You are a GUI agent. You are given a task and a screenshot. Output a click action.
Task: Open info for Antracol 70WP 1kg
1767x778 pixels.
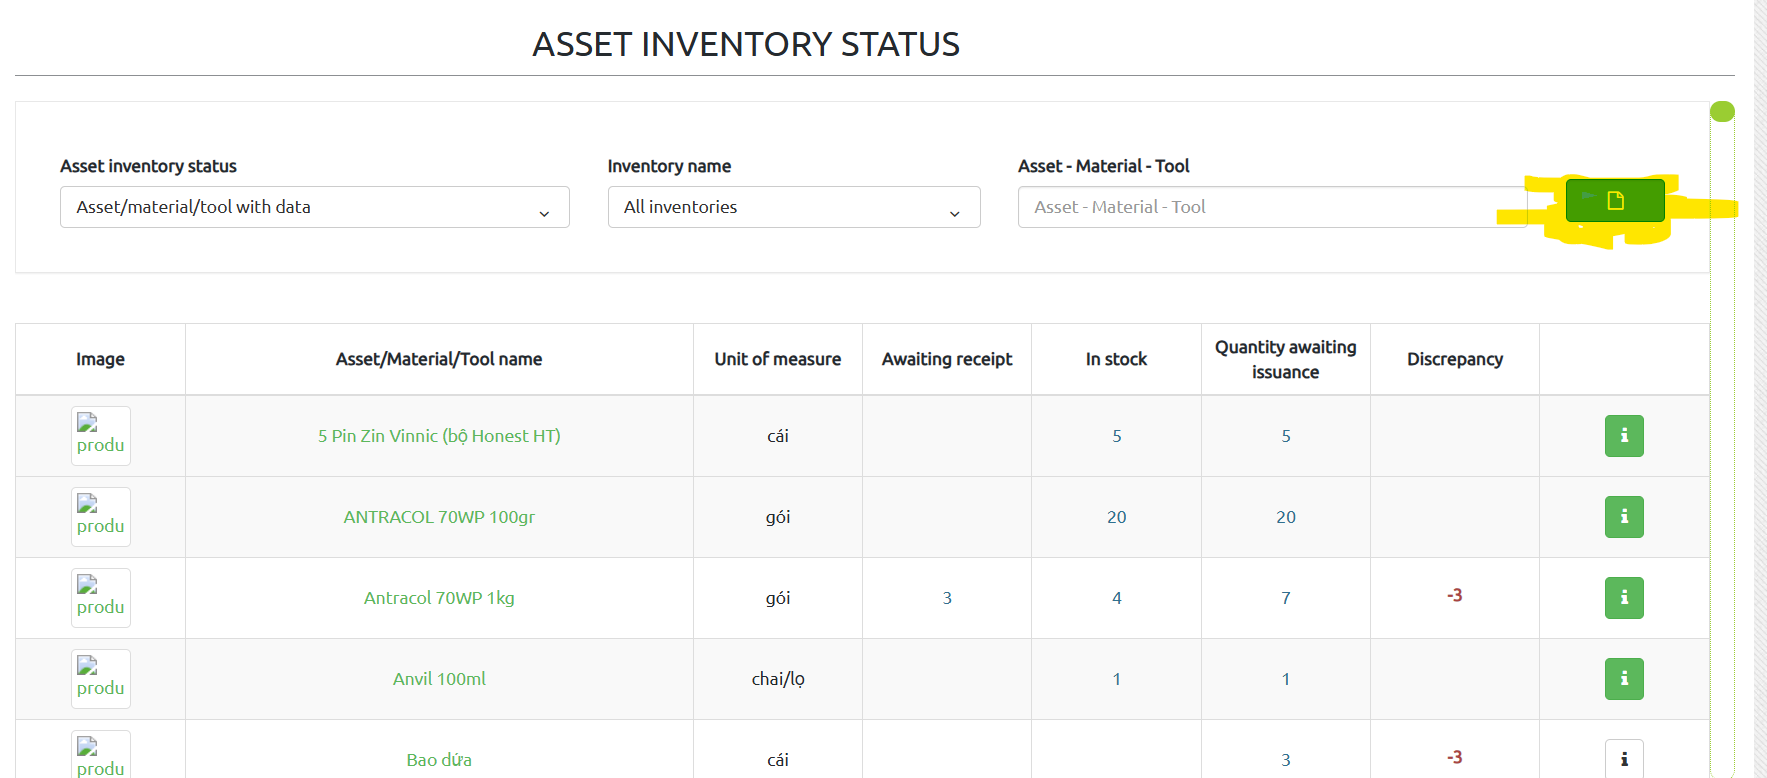1623,598
